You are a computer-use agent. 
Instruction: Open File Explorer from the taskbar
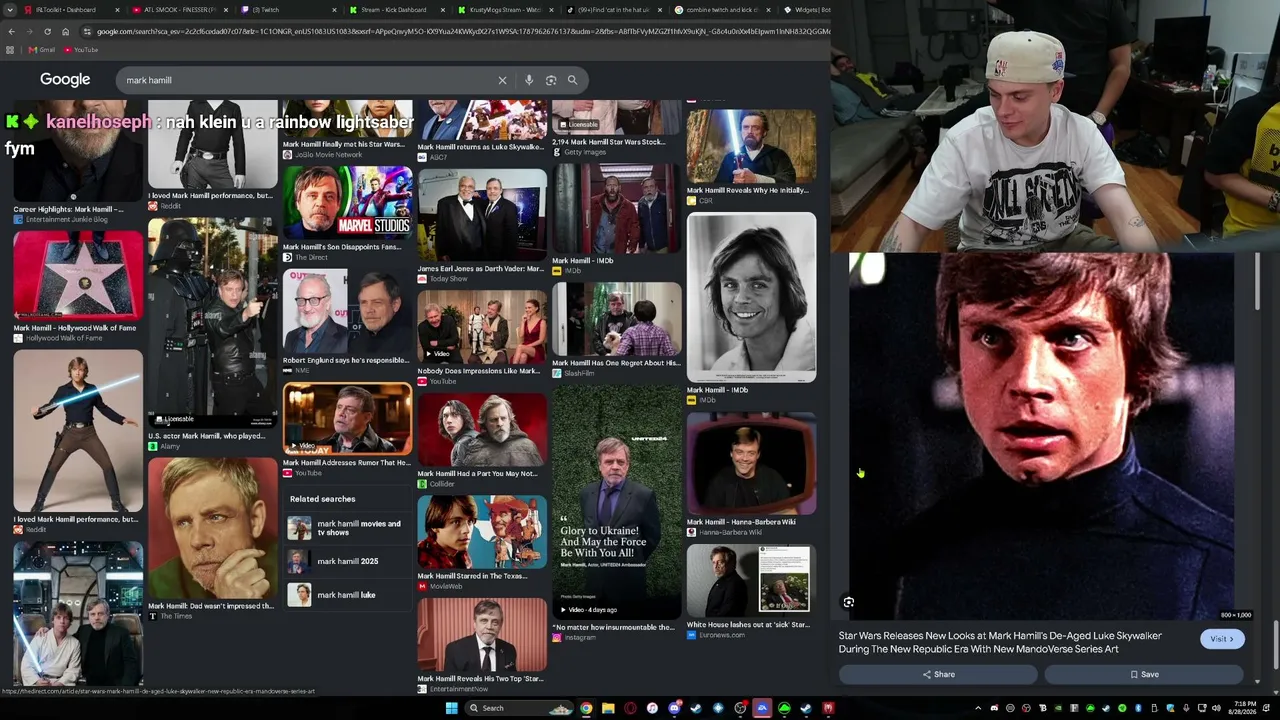608,708
